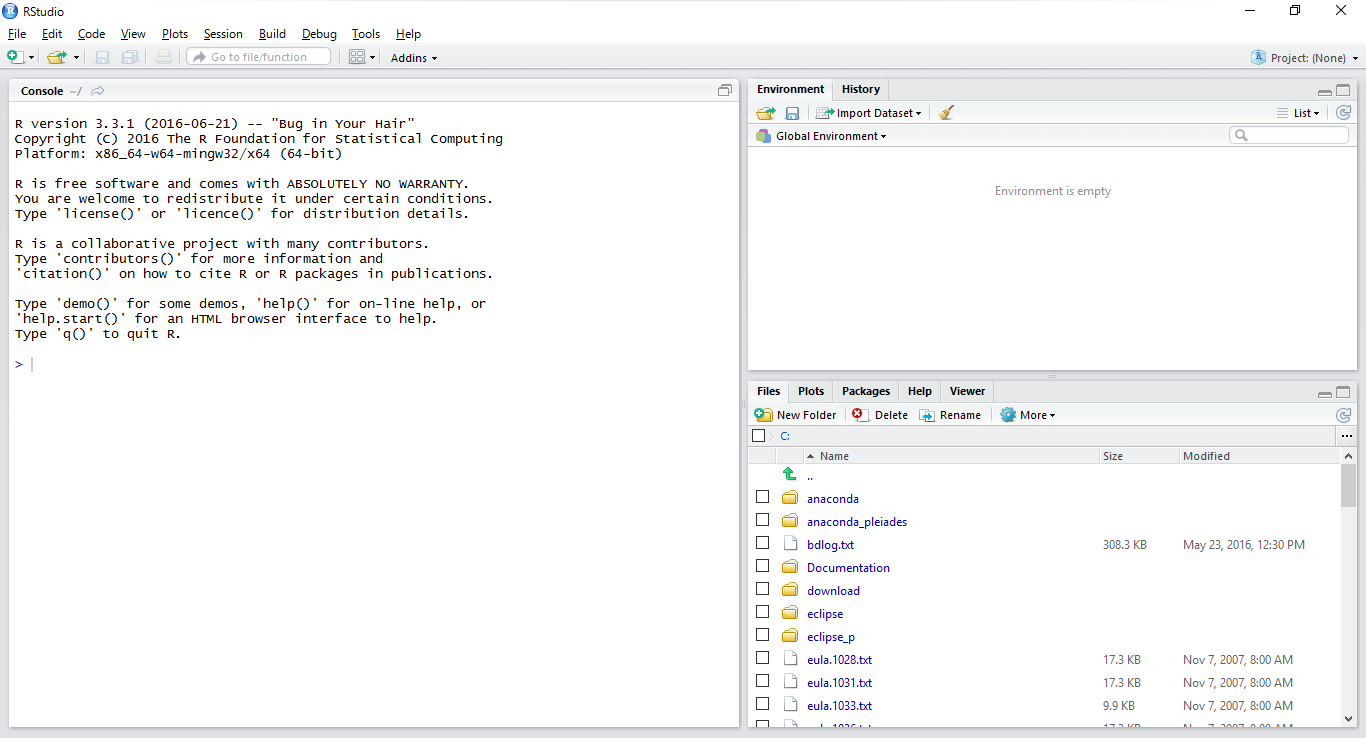Click the Go to file/function field
The width and height of the screenshot is (1366, 738).
point(259,57)
